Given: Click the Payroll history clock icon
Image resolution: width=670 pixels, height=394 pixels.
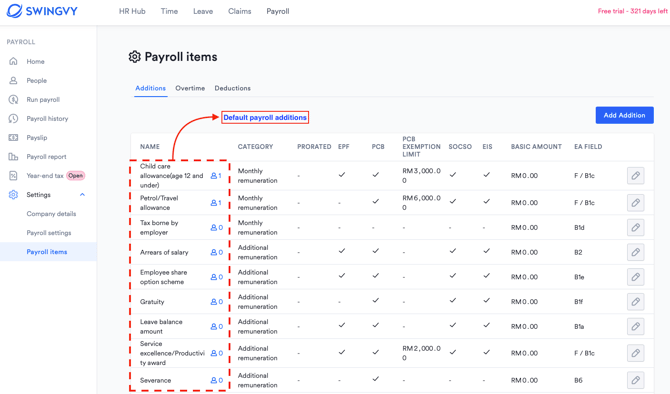Looking at the screenshot, I should 13,118.
